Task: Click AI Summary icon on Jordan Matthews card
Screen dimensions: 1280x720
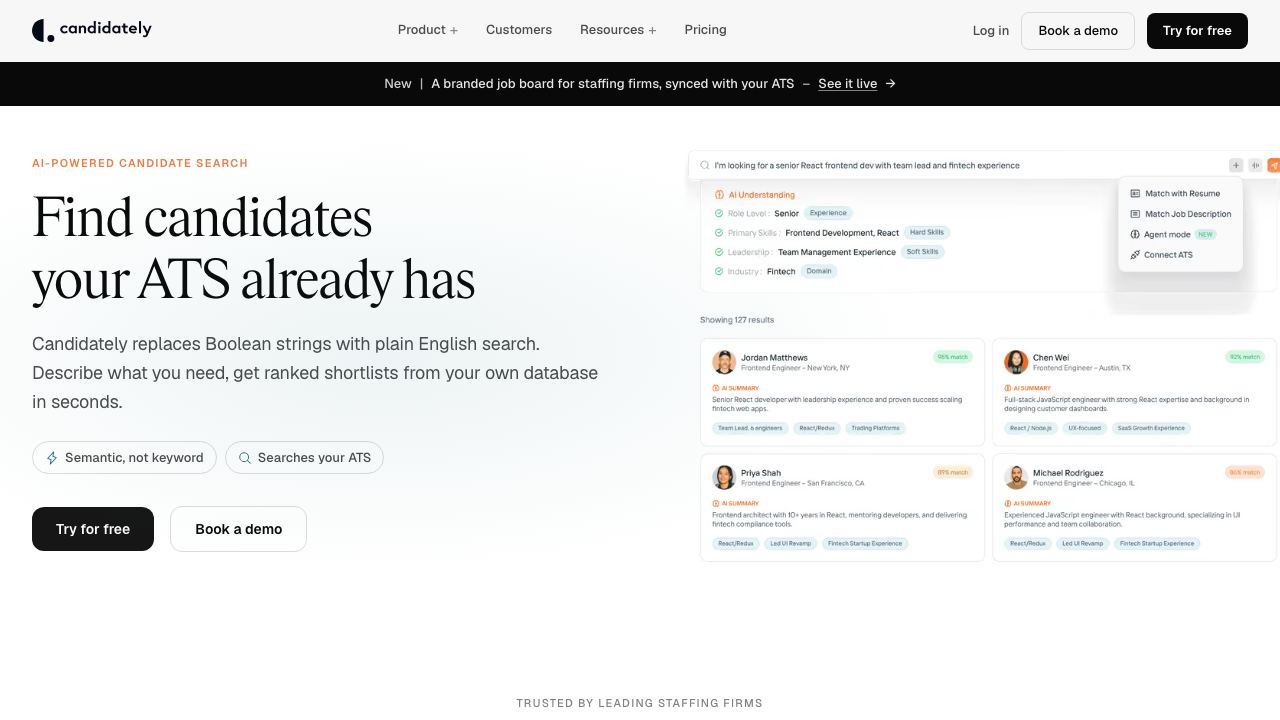Action: tap(715, 388)
